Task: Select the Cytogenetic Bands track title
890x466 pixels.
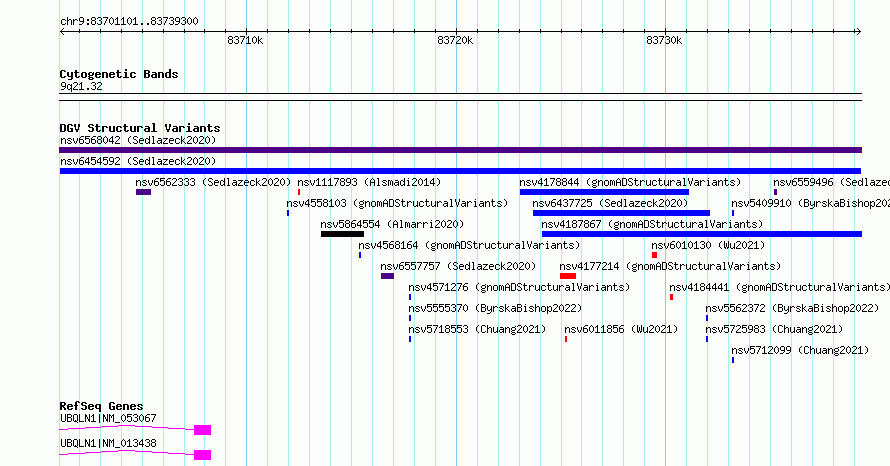Action: (119, 74)
